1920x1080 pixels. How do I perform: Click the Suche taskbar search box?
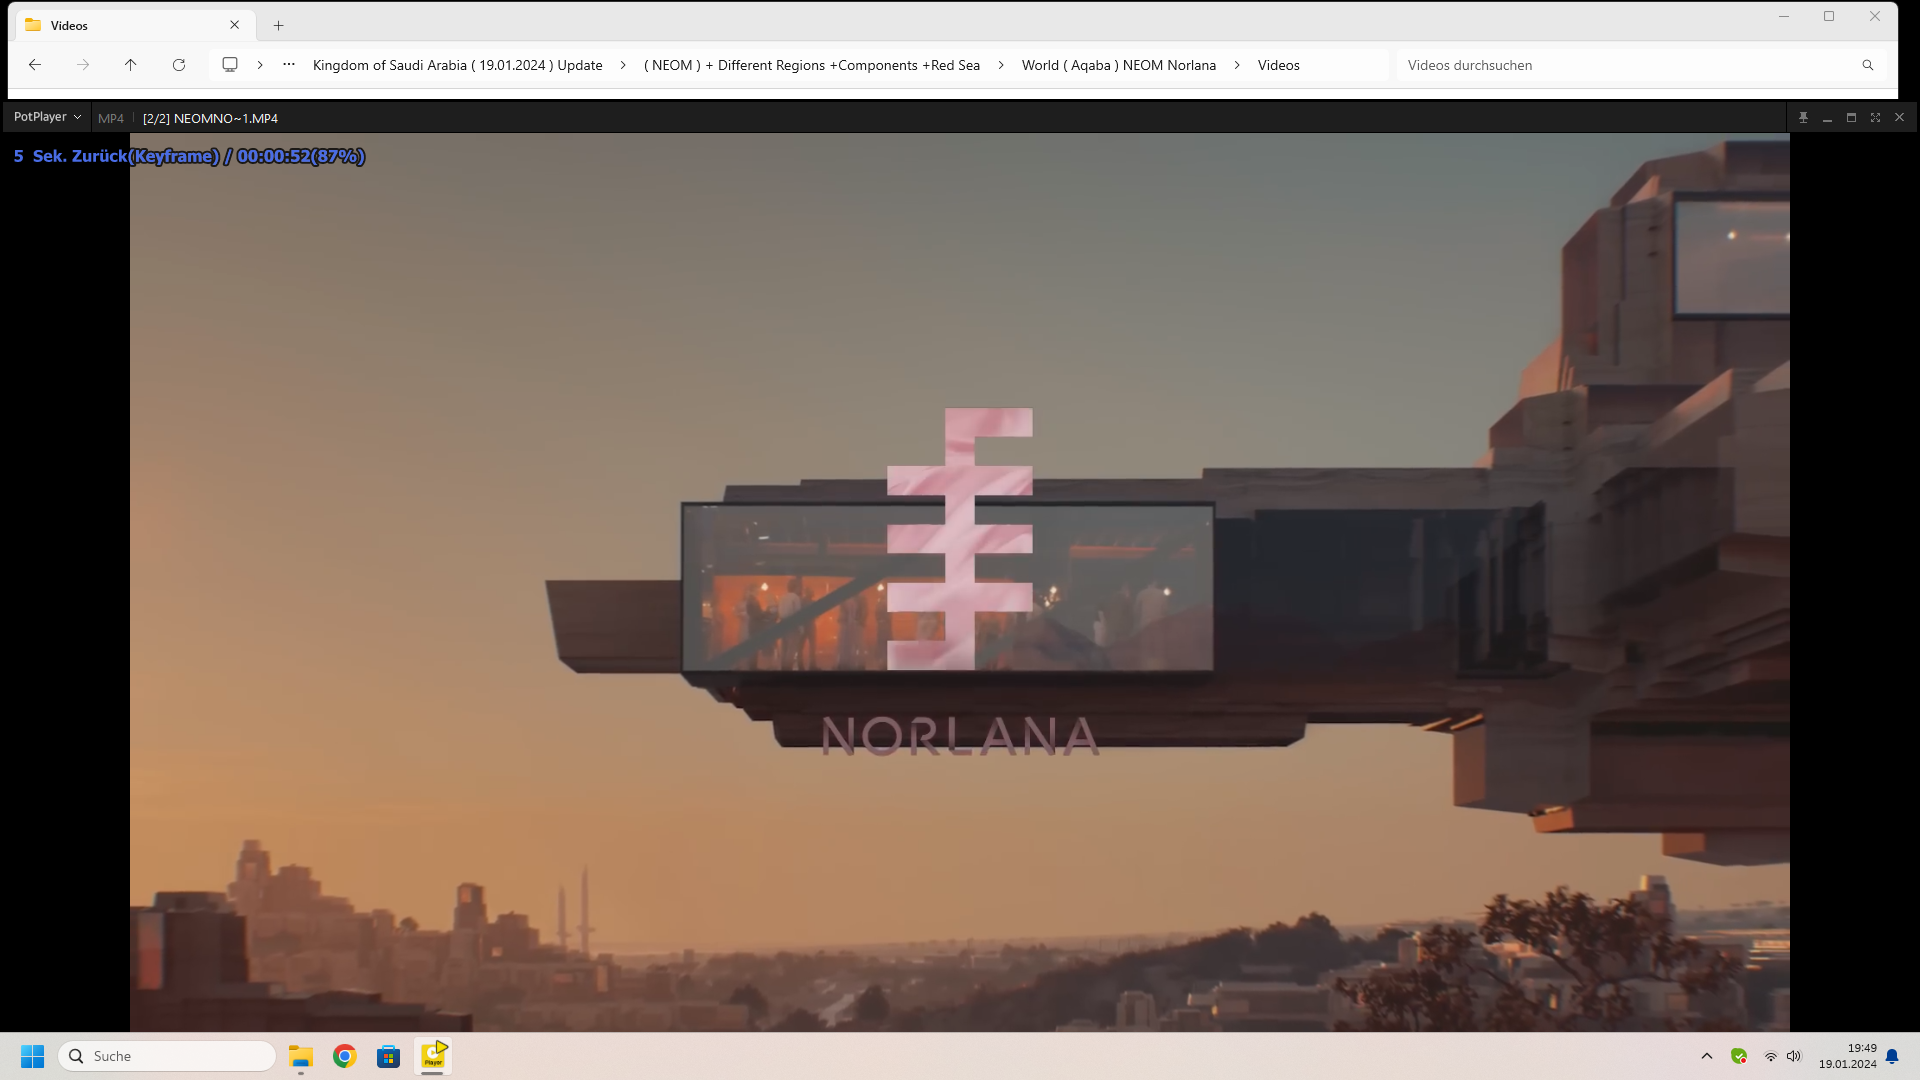coord(167,1056)
